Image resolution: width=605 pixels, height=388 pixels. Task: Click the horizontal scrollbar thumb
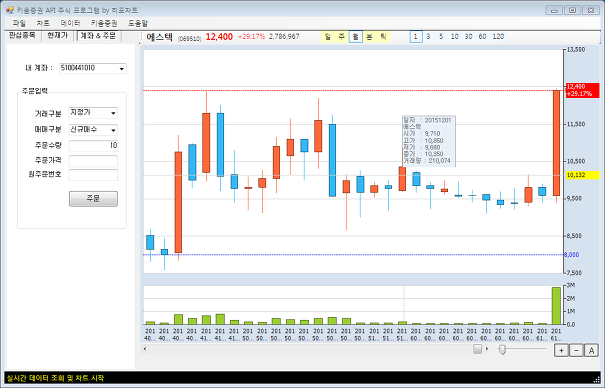point(478,349)
